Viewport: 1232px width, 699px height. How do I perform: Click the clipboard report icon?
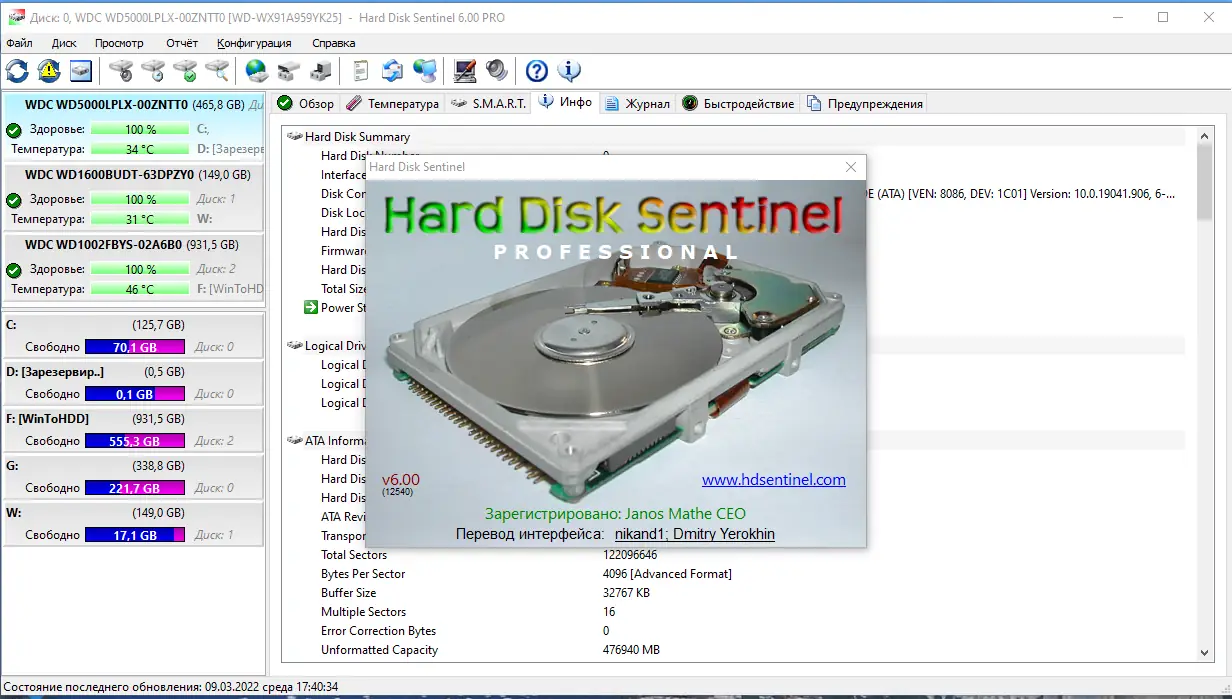point(360,70)
